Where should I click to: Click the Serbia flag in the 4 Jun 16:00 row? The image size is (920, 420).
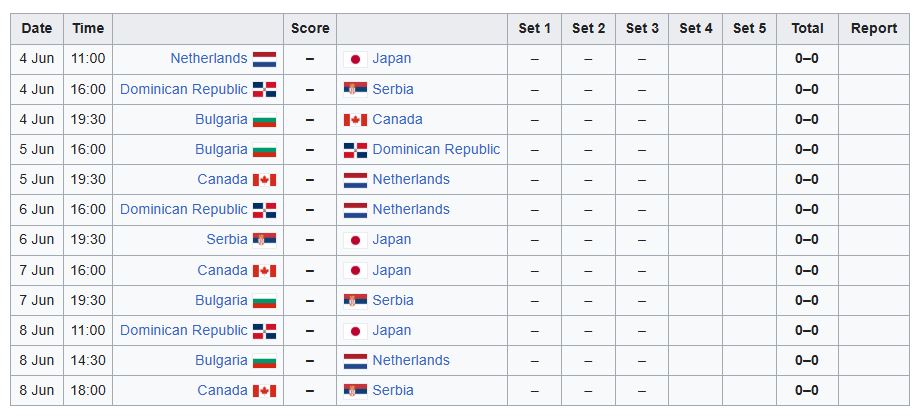click(x=355, y=89)
